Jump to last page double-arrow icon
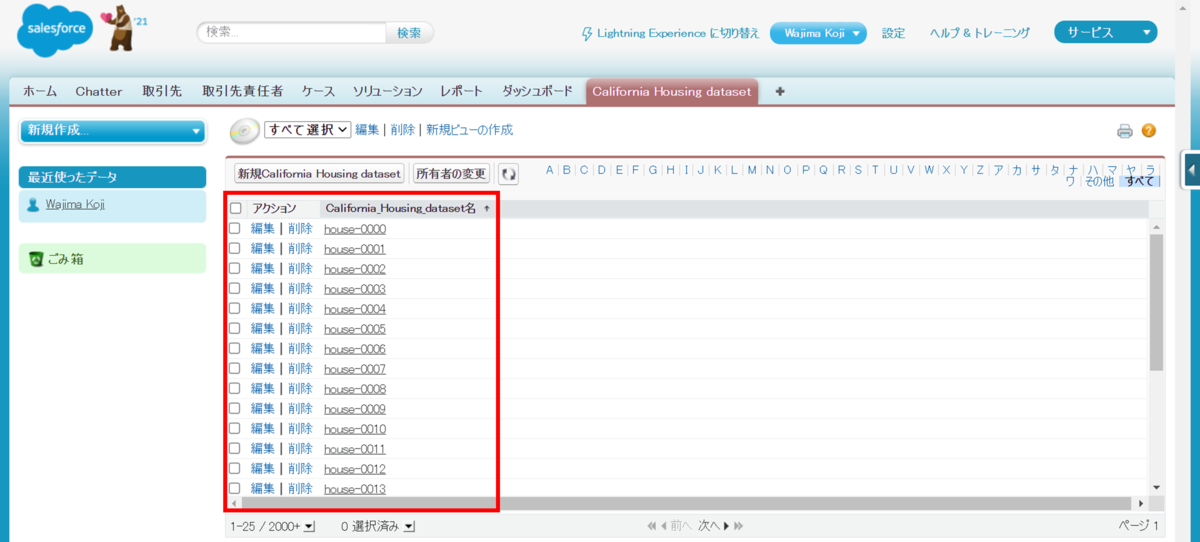Image resolution: width=1200 pixels, height=542 pixels. tap(739, 526)
